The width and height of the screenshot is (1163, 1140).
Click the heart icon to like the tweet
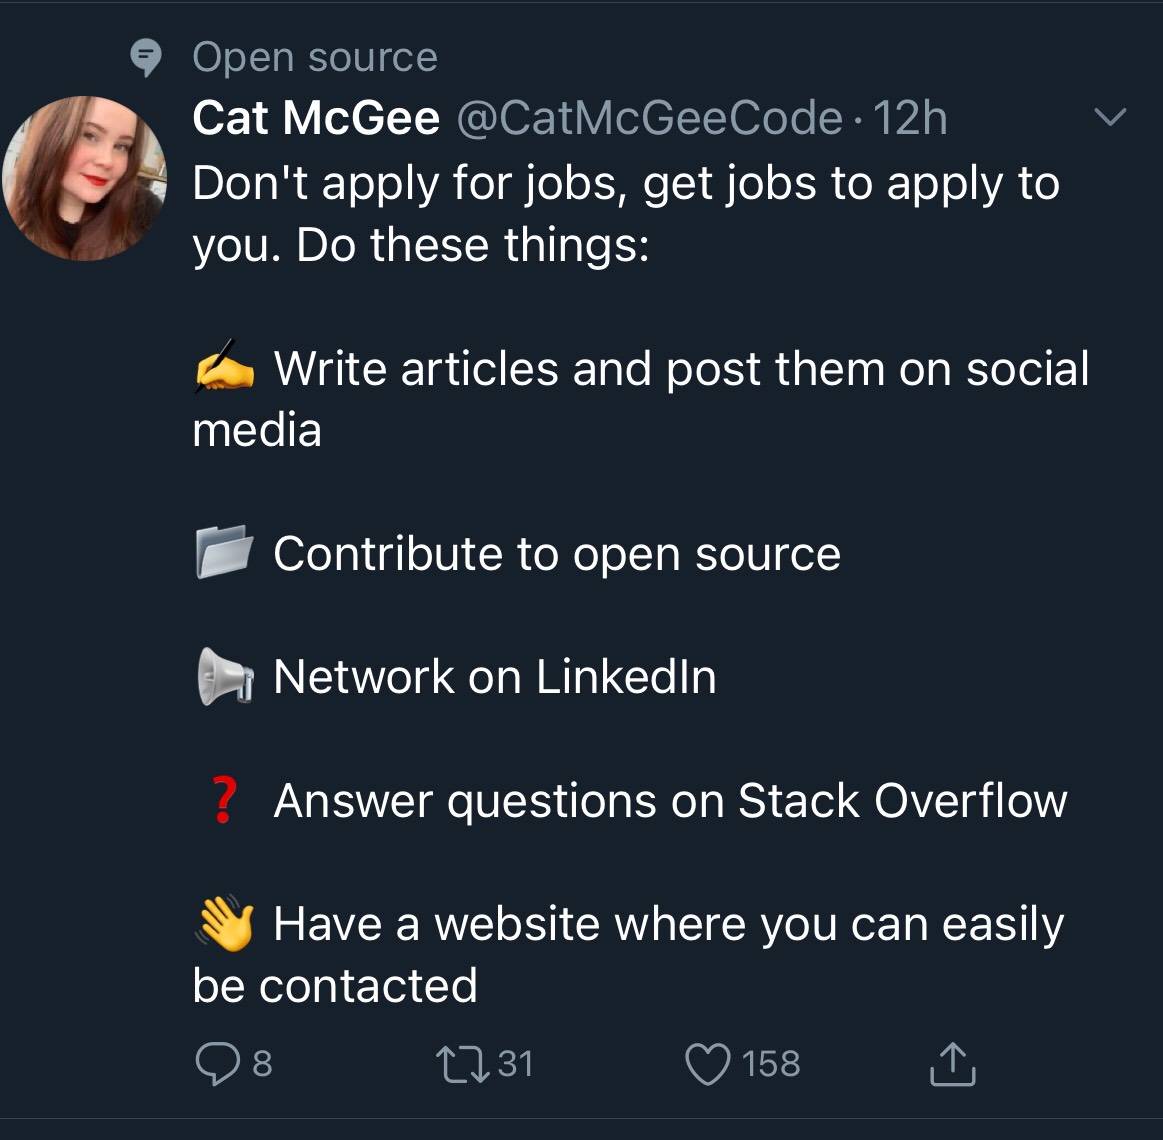coord(708,1063)
